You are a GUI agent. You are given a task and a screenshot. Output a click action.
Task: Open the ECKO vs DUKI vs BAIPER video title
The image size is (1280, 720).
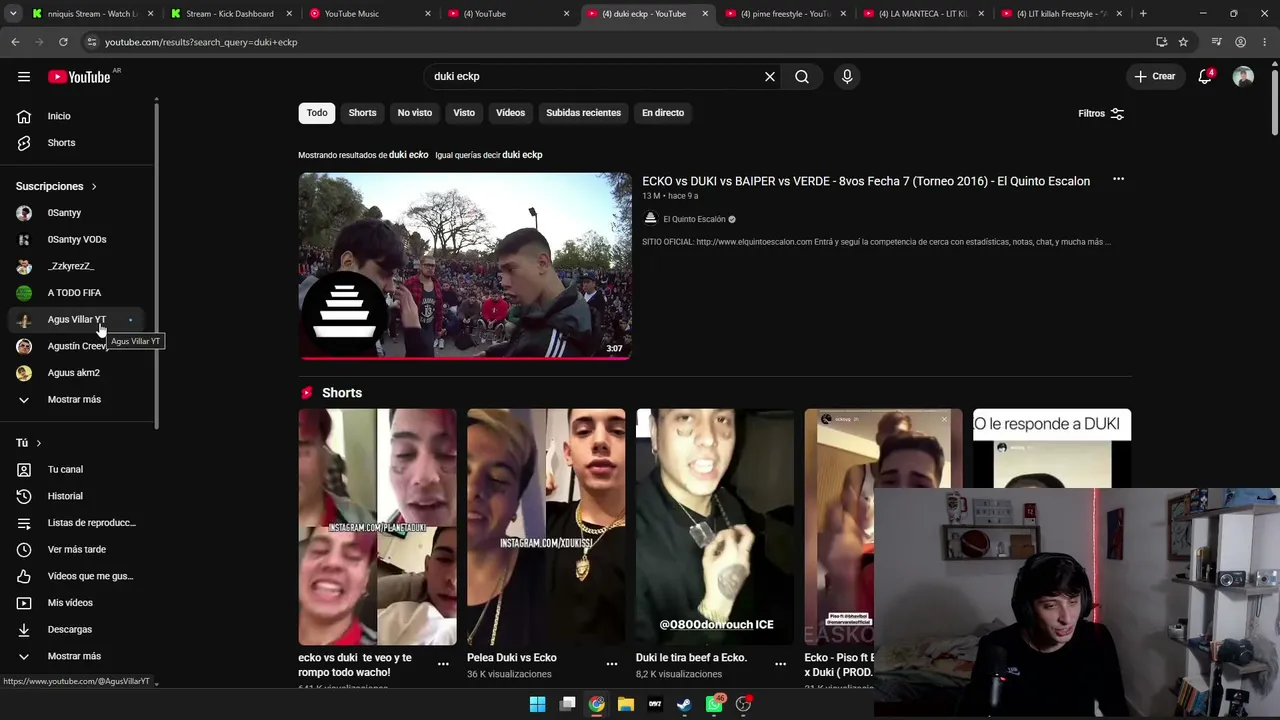[x=866, y=181]
